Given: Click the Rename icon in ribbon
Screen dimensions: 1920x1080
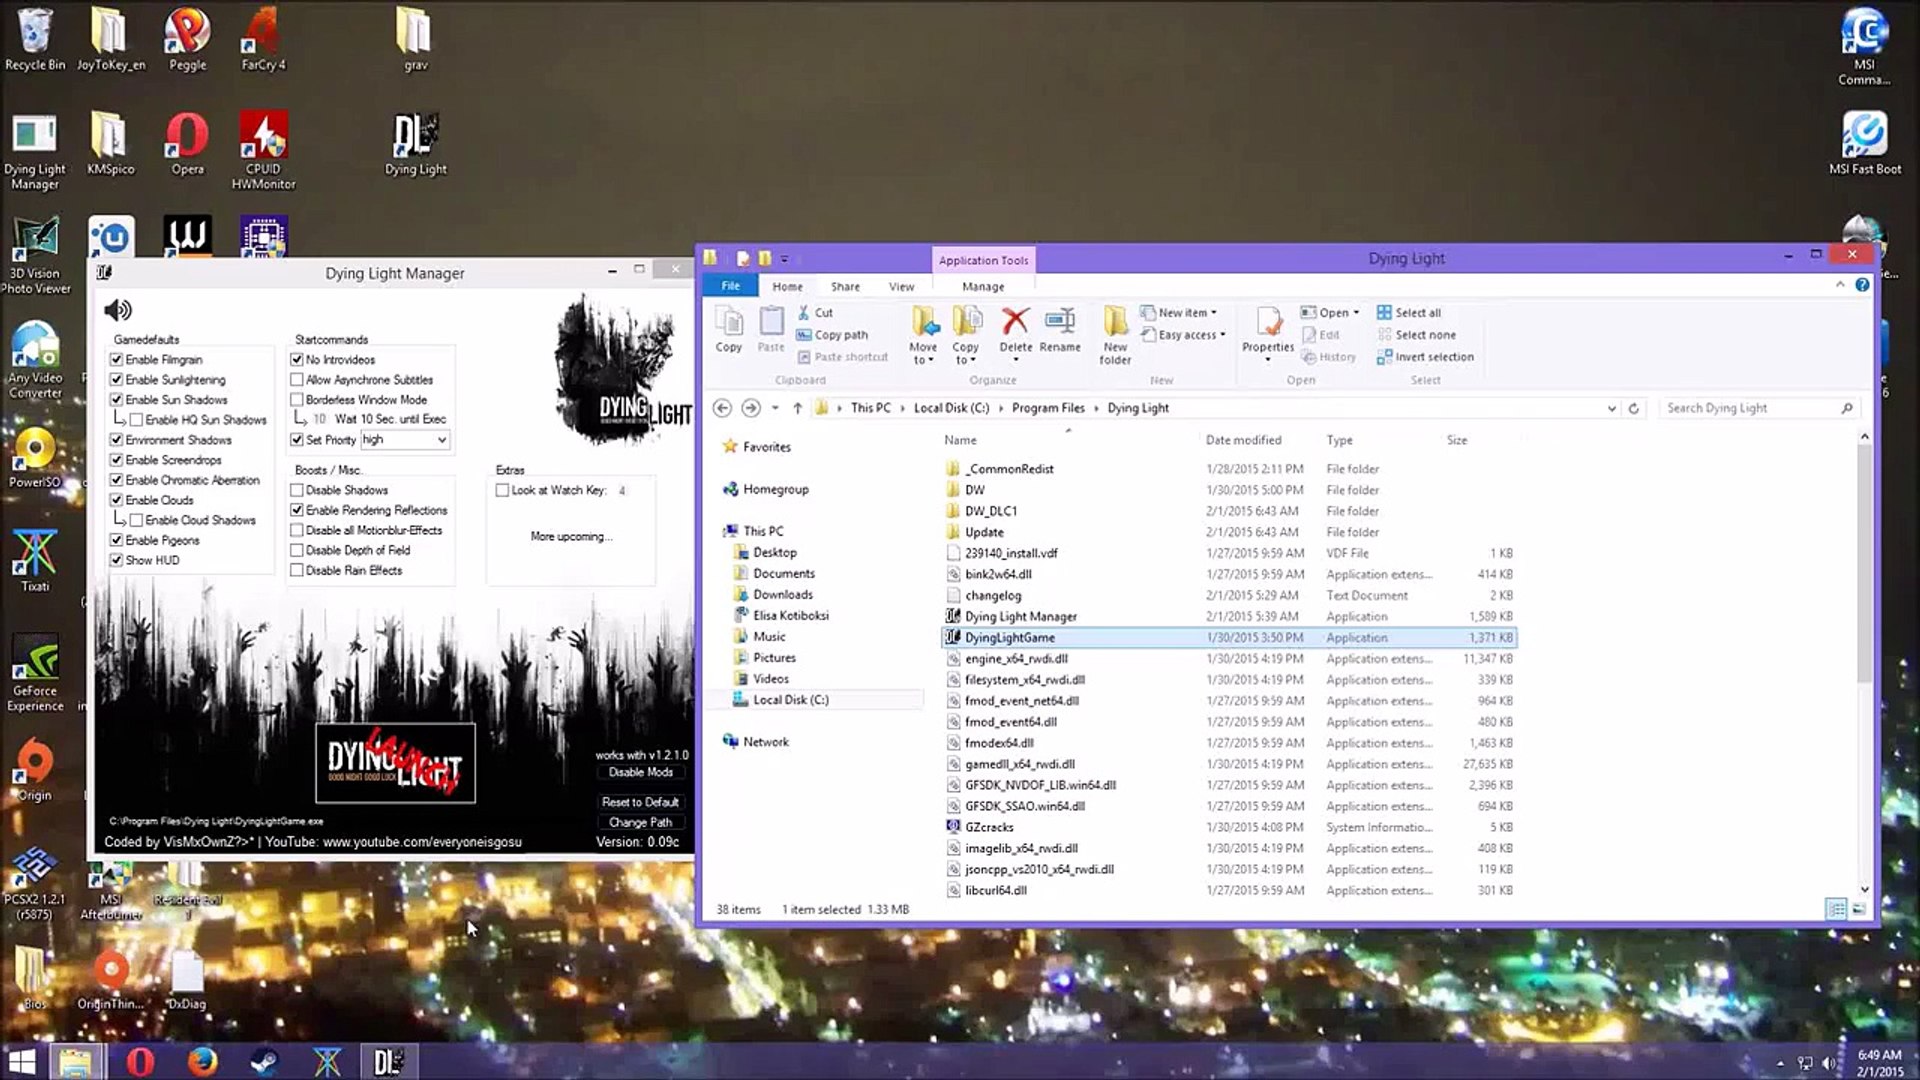Looking at the screenshot, I should (1059, 322).
